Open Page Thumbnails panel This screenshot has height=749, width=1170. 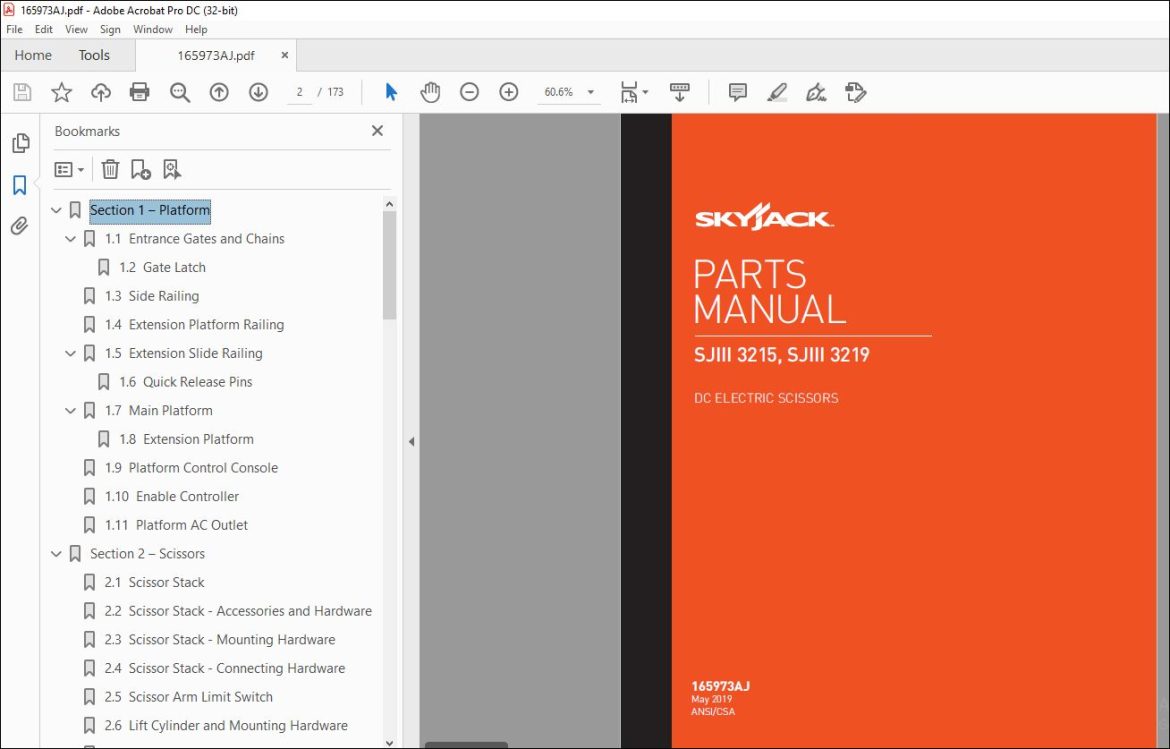[x=20, y=142]
